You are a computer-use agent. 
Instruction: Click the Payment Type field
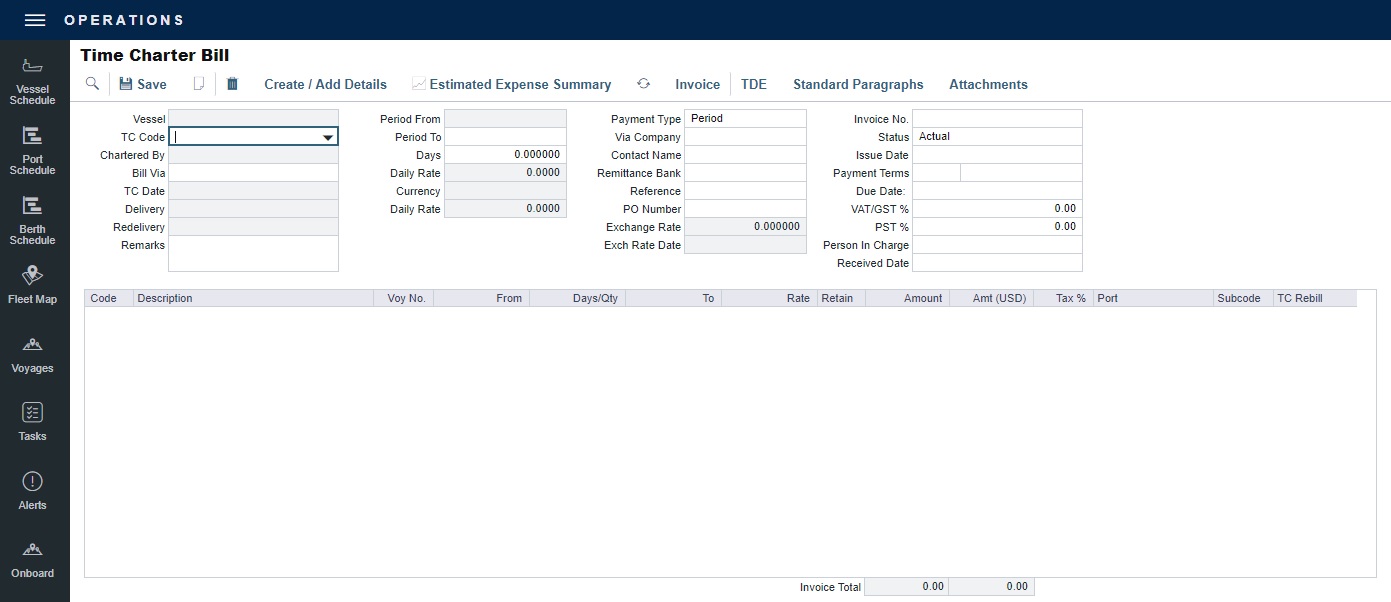click(745, 119)
